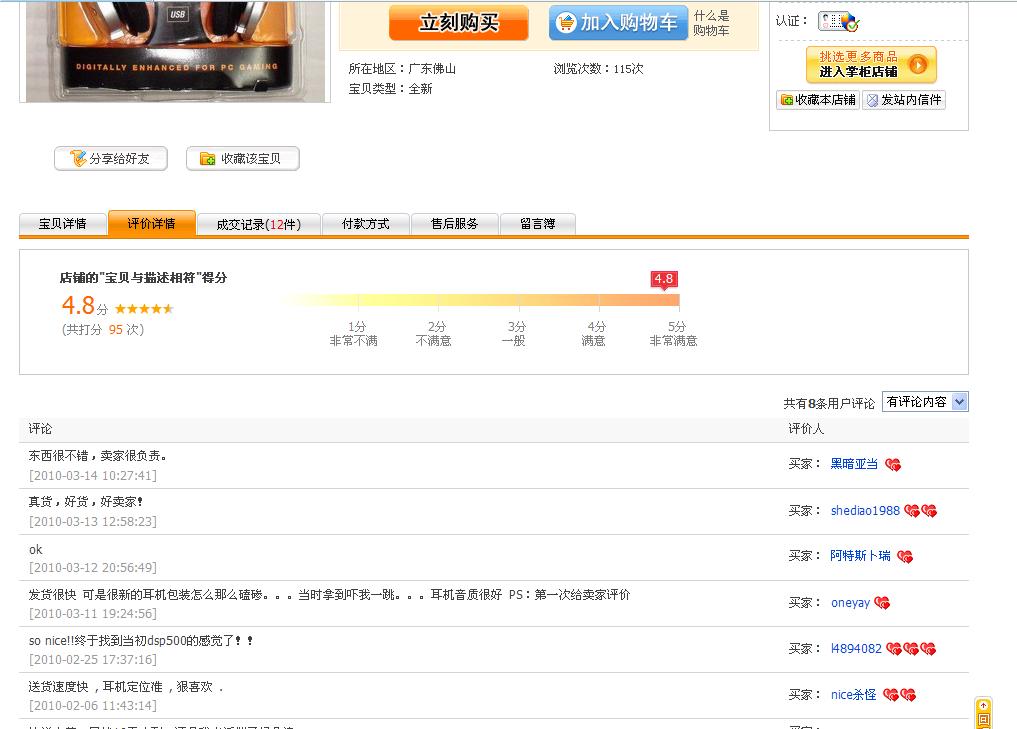Open buyer shediao1988's profile link

click(x=865, y=511)
